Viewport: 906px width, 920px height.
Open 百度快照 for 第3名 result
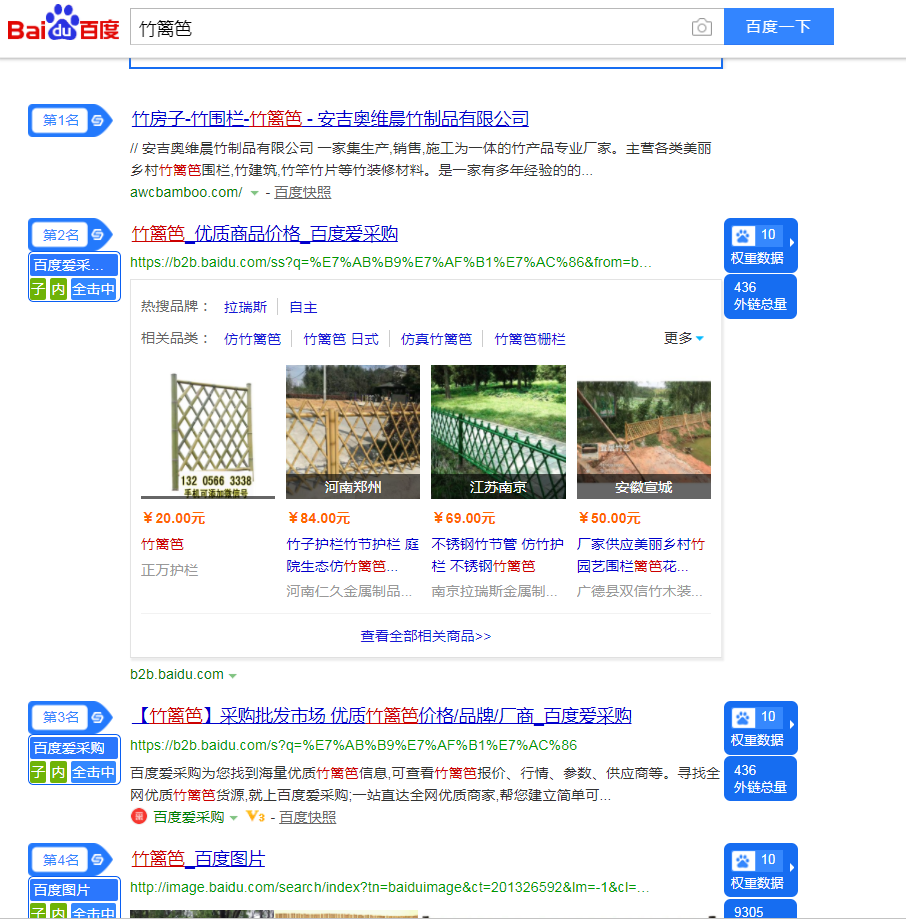[307, 817]
